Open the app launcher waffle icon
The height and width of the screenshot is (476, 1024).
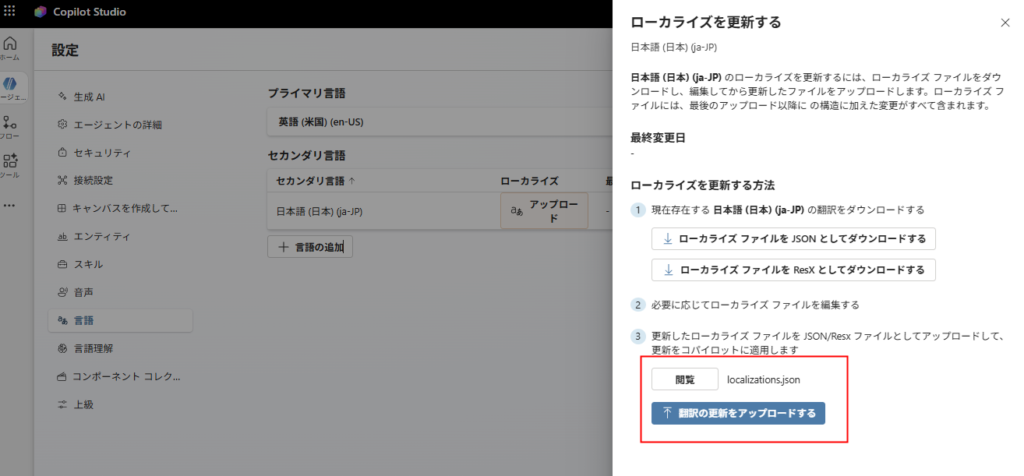[x=11, y=12]
